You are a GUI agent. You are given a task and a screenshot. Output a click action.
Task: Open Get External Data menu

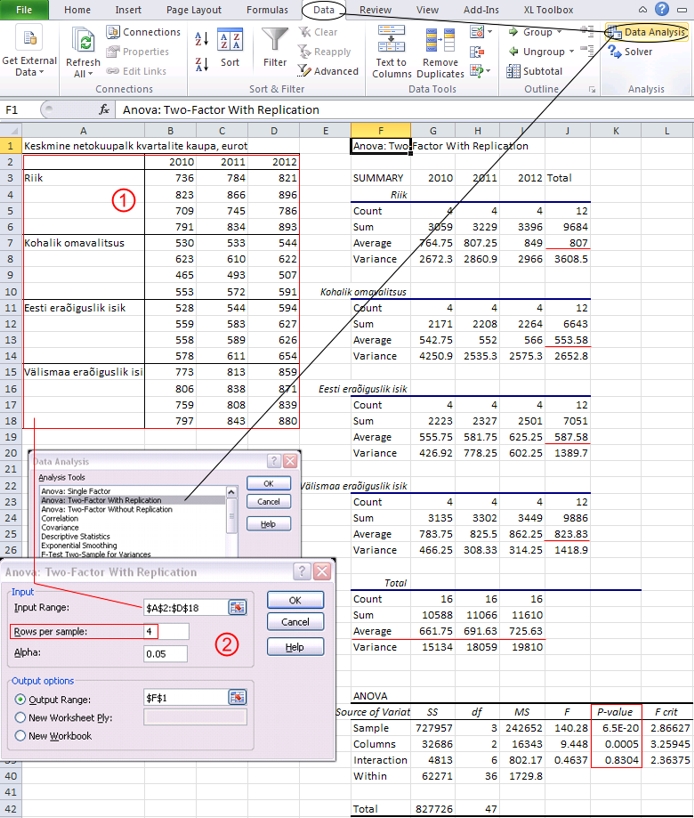tap(29, 52)
